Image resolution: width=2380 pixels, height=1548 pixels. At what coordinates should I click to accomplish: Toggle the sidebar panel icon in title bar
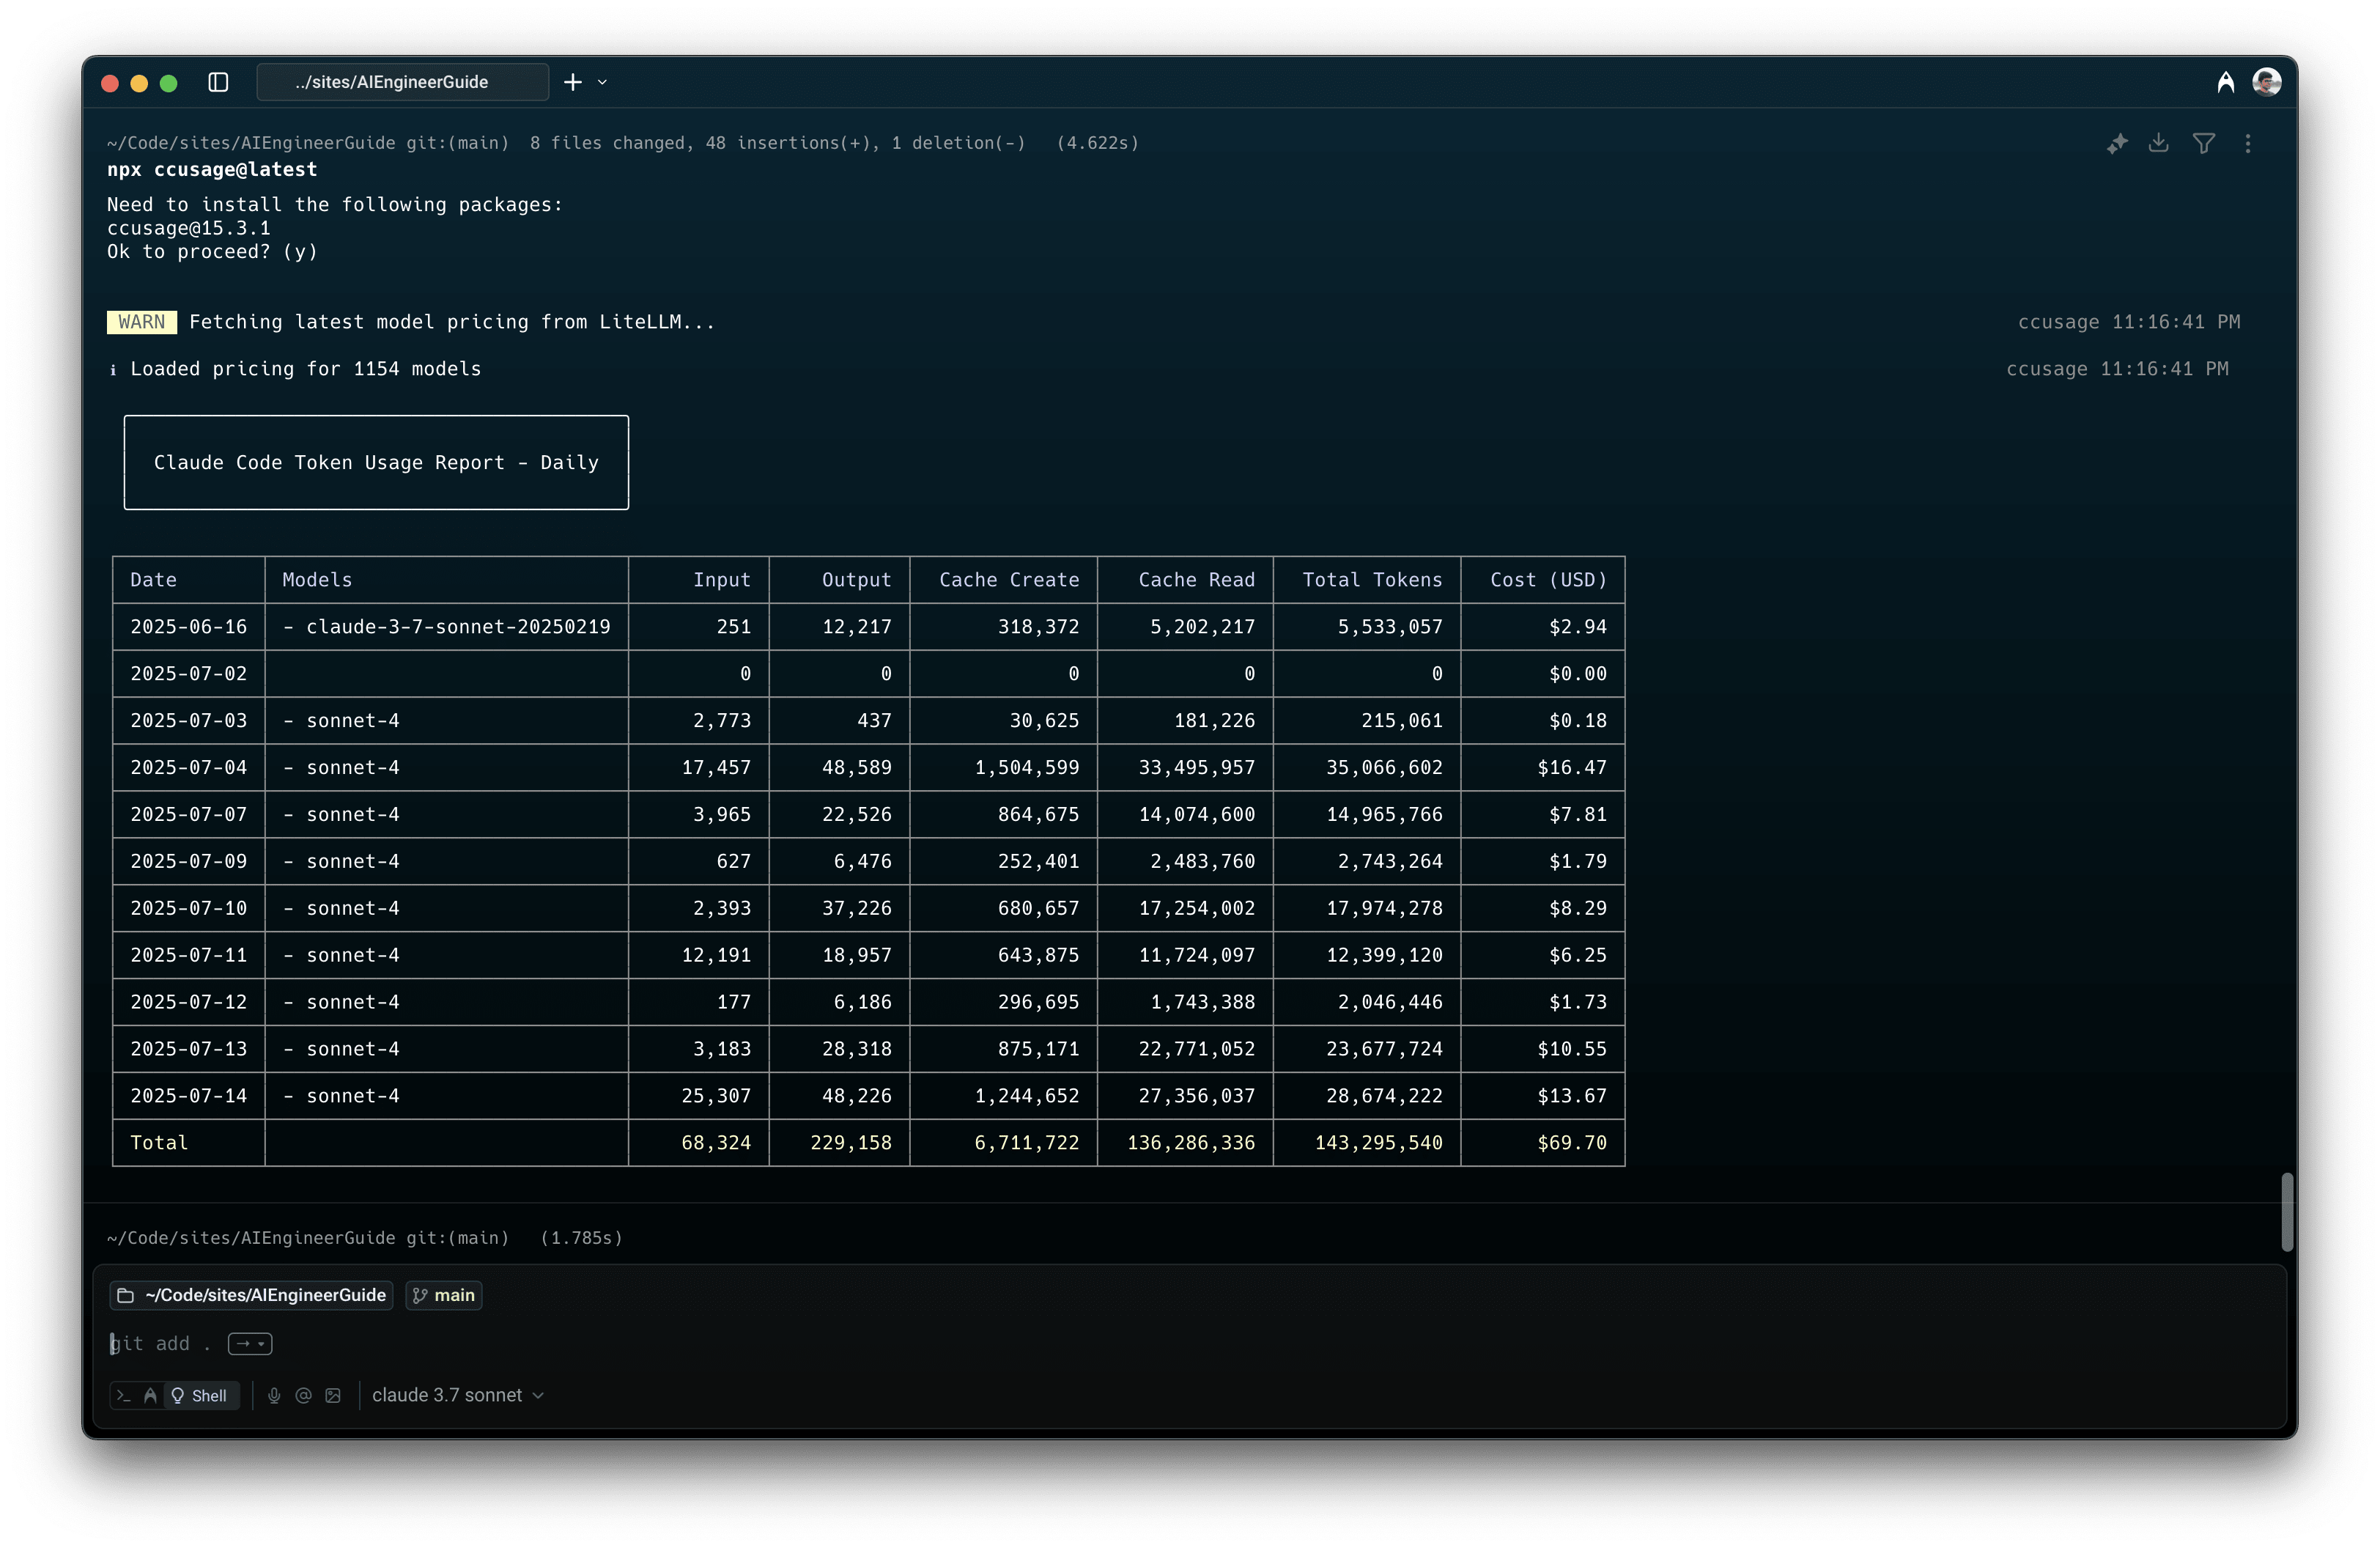pos(218,82)
